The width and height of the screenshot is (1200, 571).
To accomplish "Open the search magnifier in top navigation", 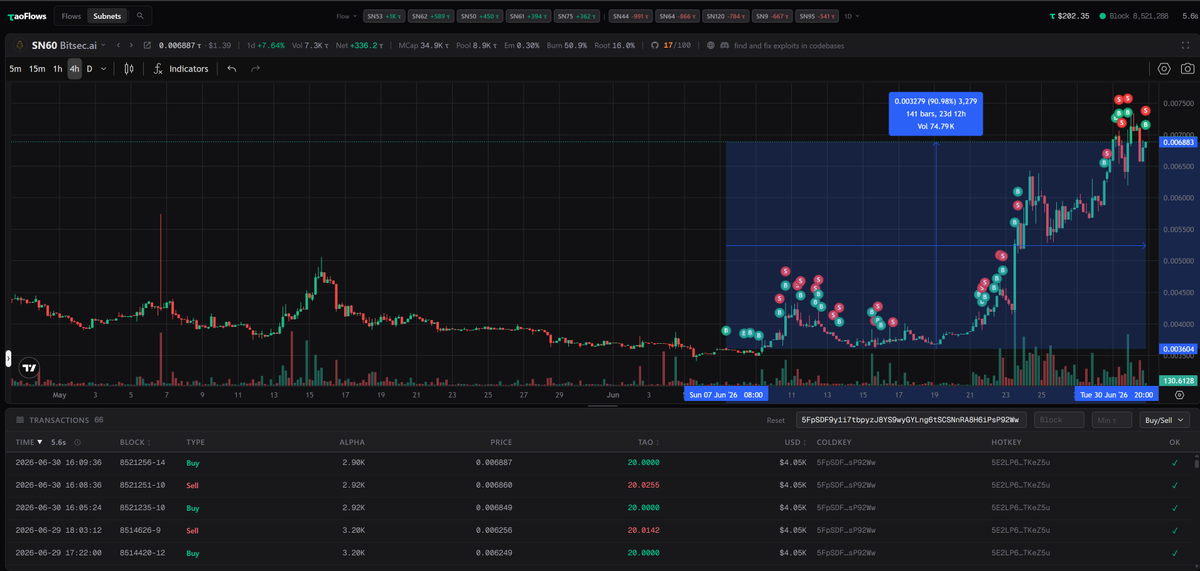I will click(141, 16).
